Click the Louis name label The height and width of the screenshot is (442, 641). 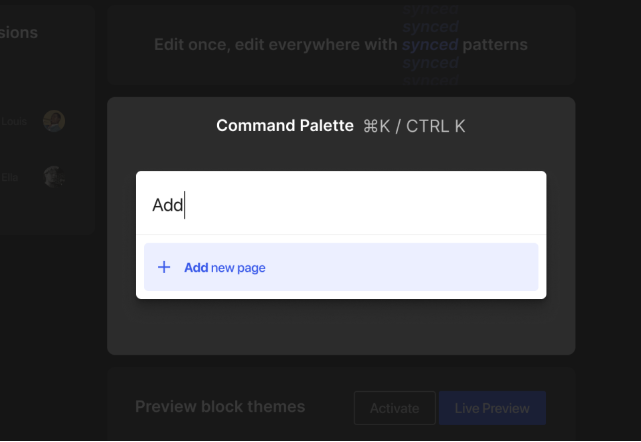pos(12,121)
